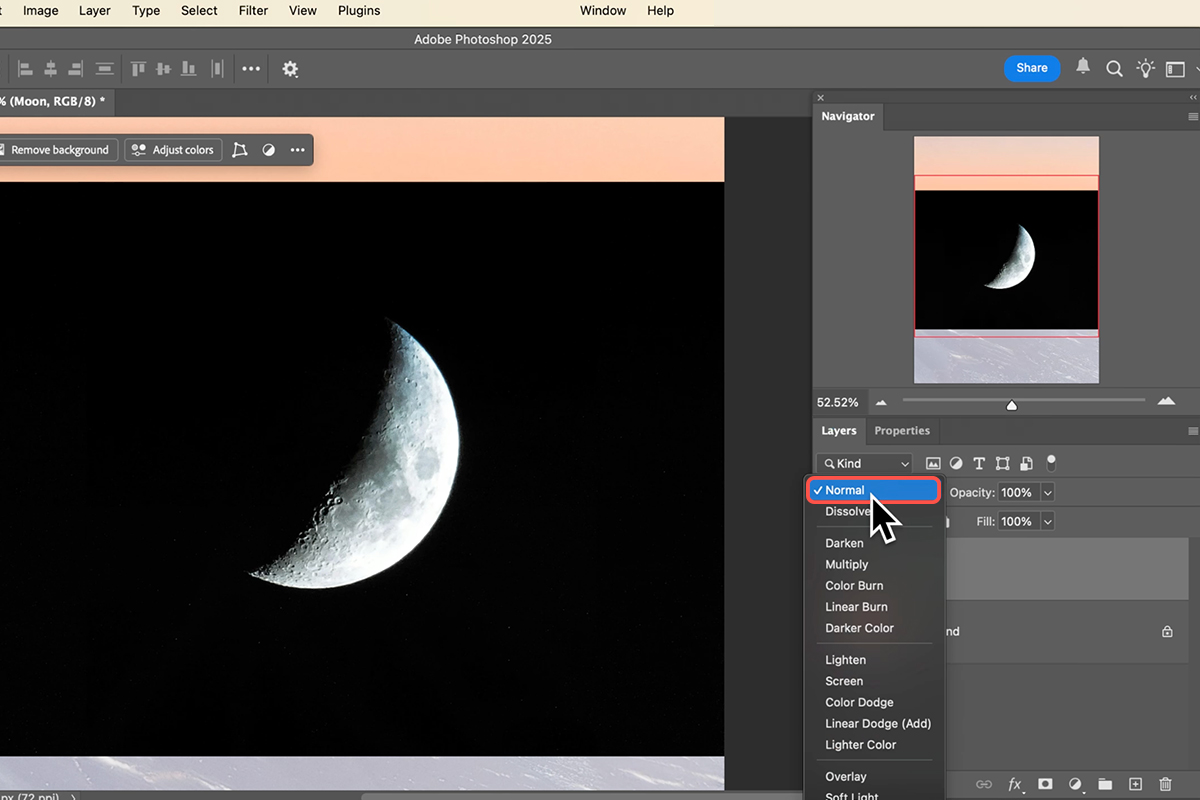
Task: Click the align top edges icon
Action: [x=138, y=69]
